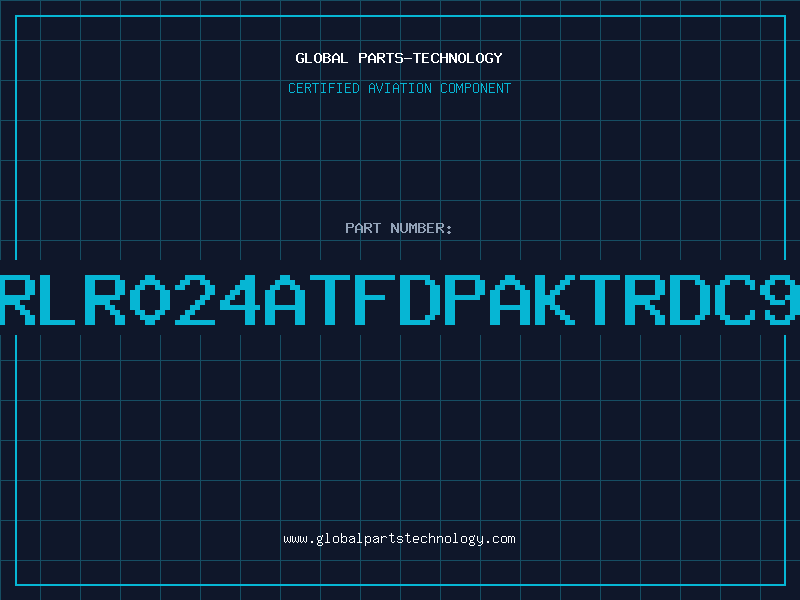Open the www.globalpartstechnology.com link
This screenshot has height=600, width=800.
click(399, 539)
